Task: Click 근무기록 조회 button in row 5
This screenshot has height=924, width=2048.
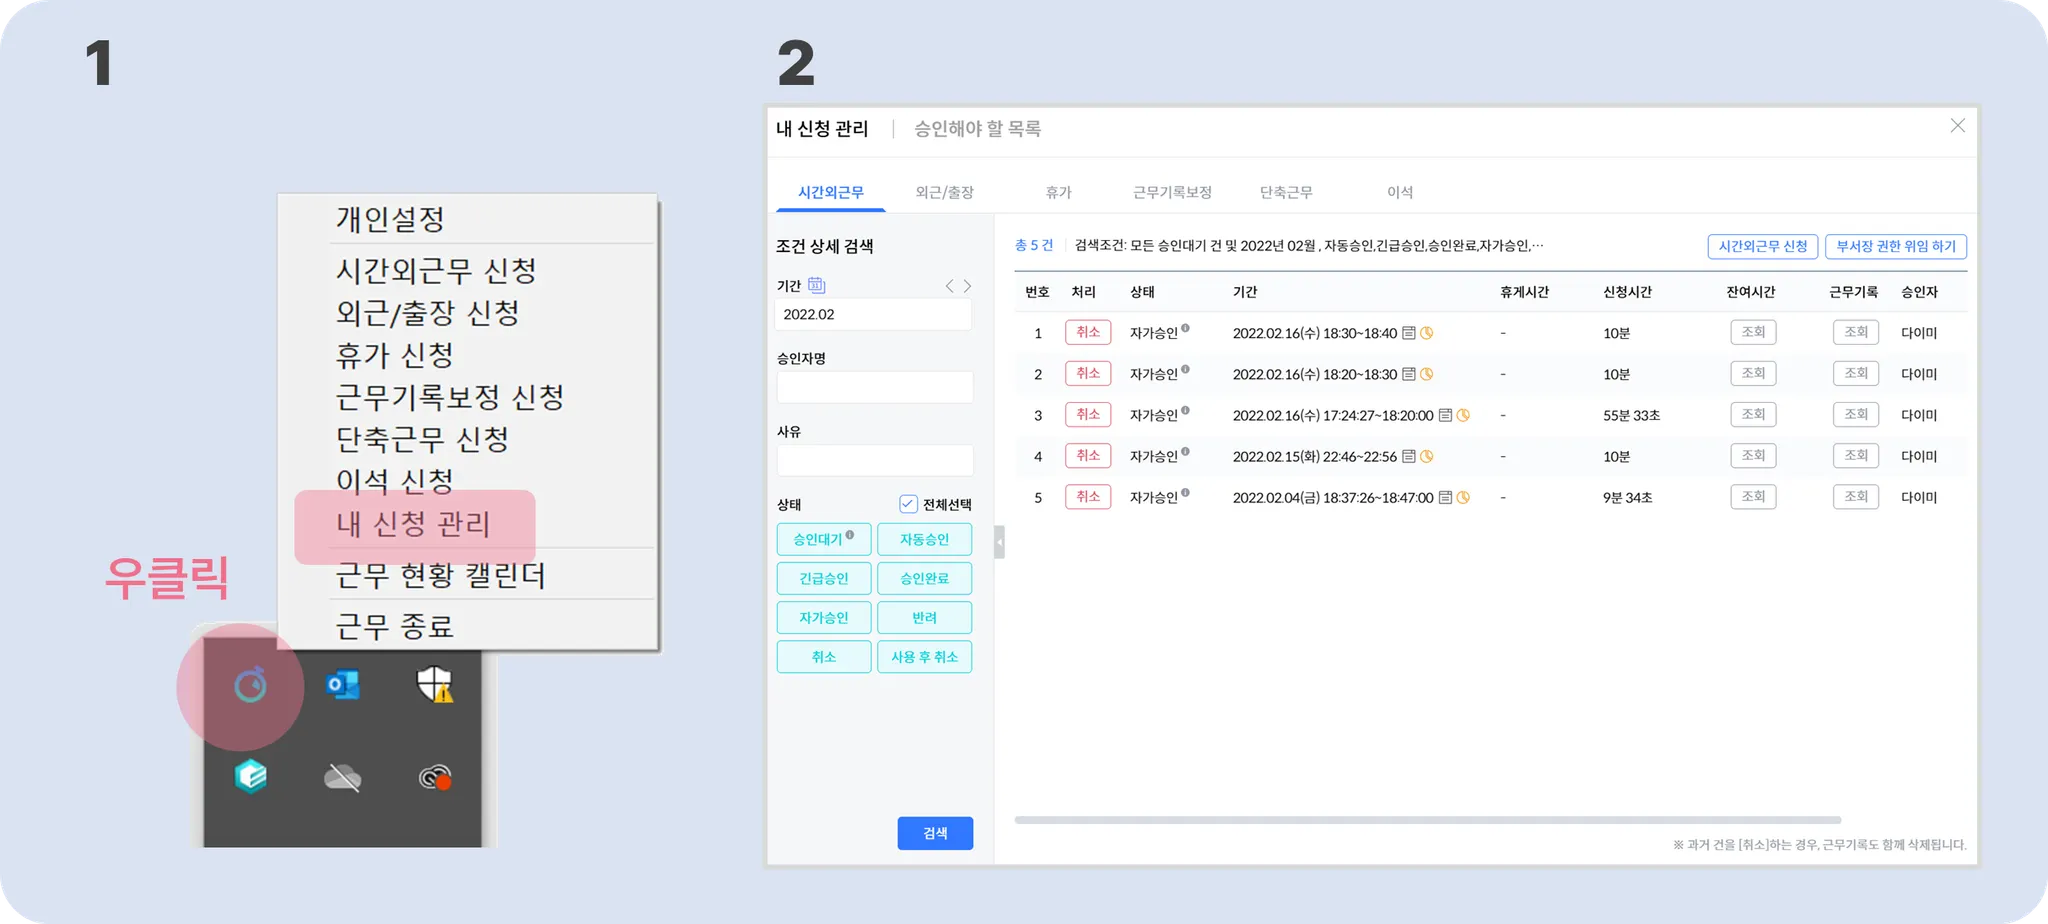Action: [x=1856, y=496]
